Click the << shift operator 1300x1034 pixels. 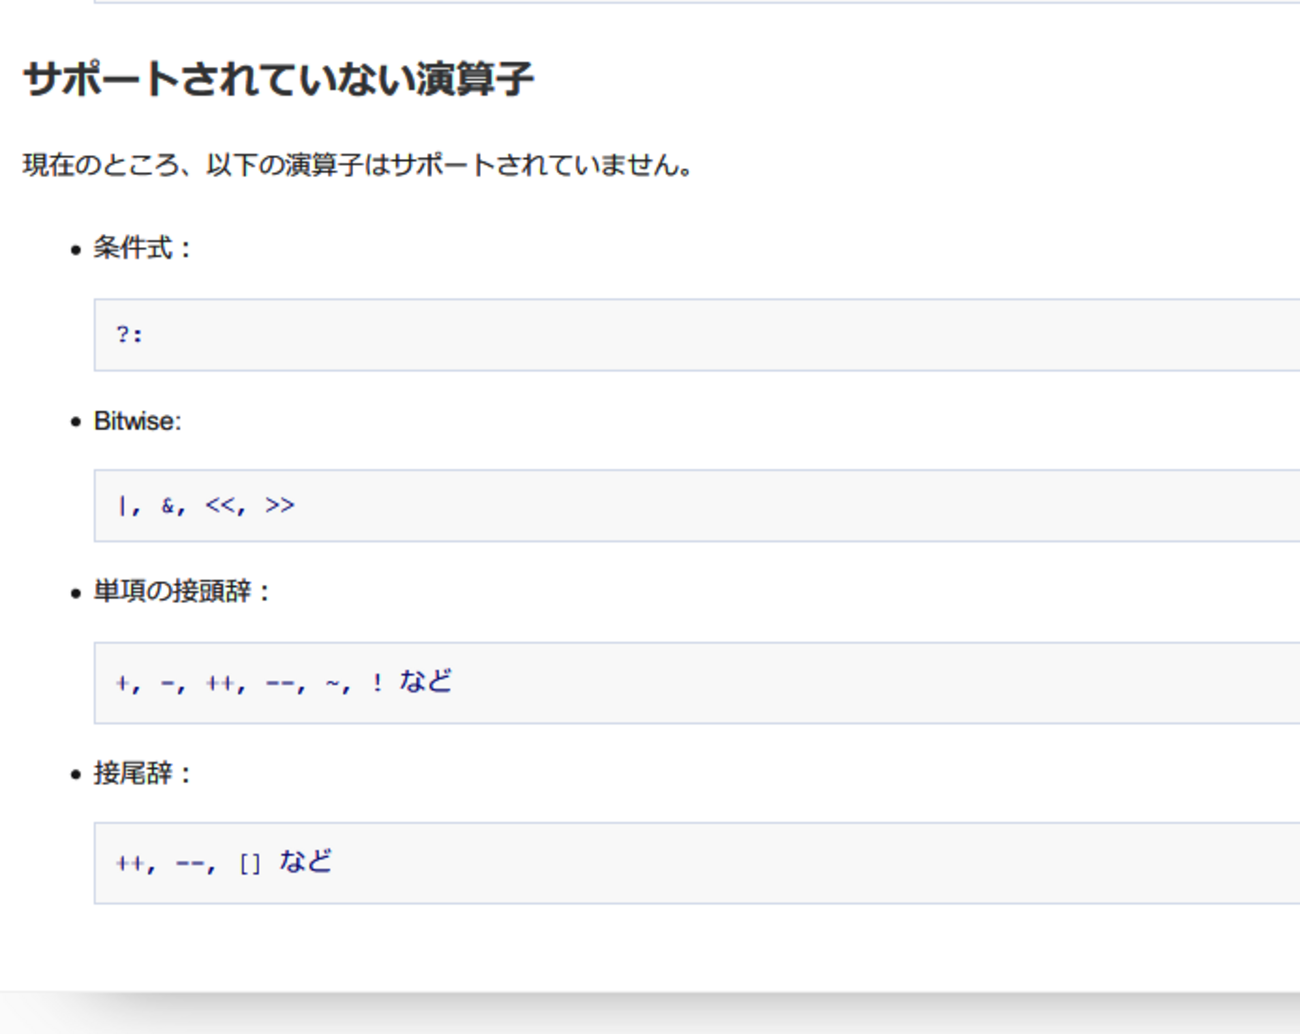point(220,506)
